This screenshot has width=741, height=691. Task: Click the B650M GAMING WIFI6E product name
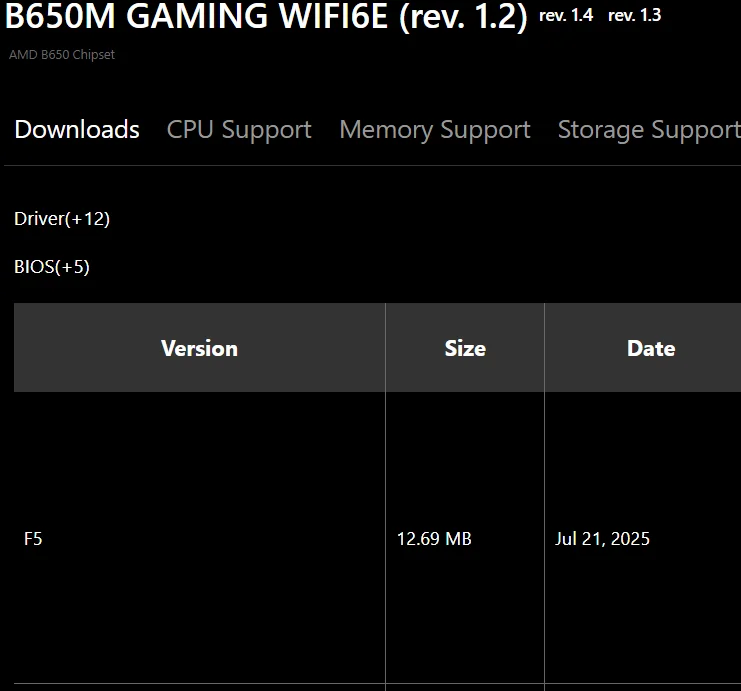tap(197, 17)
